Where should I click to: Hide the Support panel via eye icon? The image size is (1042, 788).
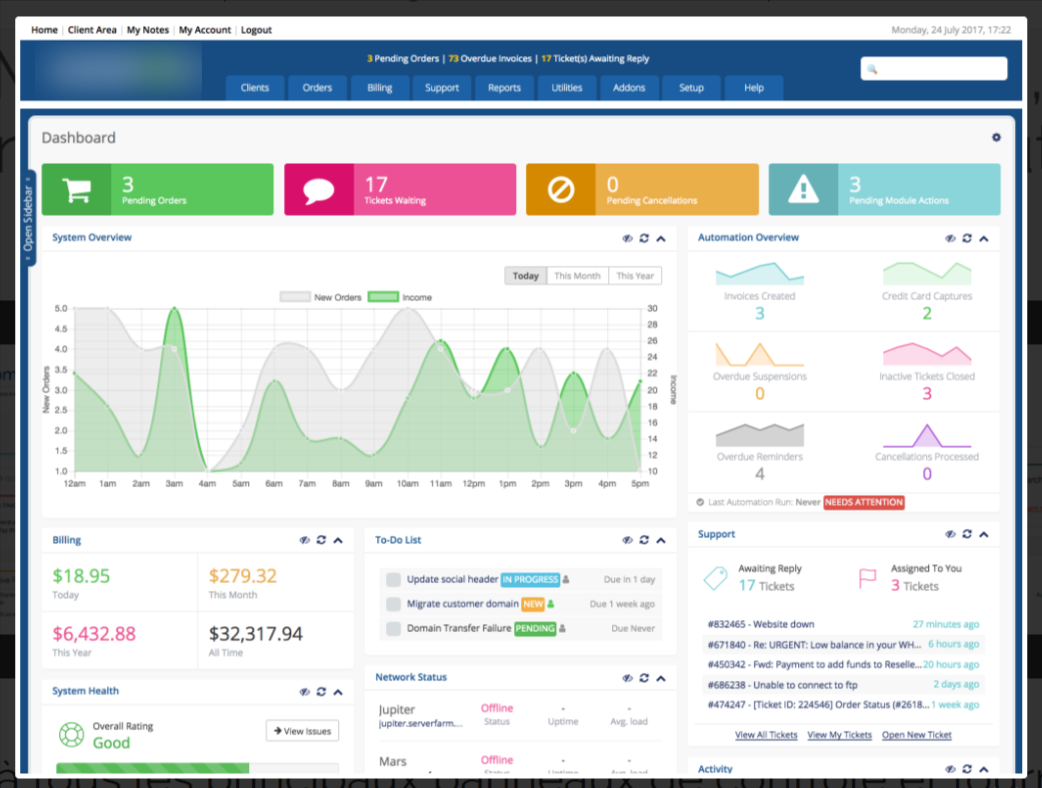pyautogui.click(x=950, y=534)
